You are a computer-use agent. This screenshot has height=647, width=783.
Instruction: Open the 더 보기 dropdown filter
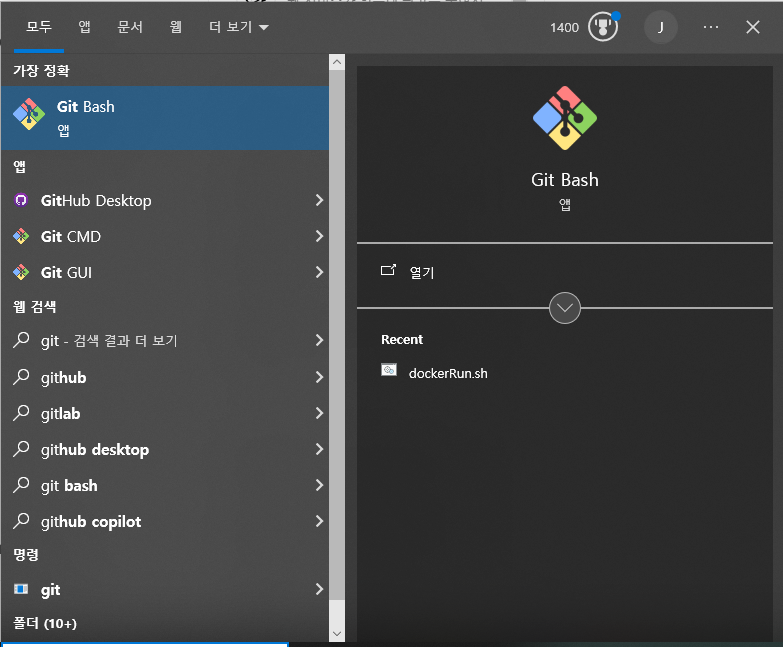[x=239, y=27]
